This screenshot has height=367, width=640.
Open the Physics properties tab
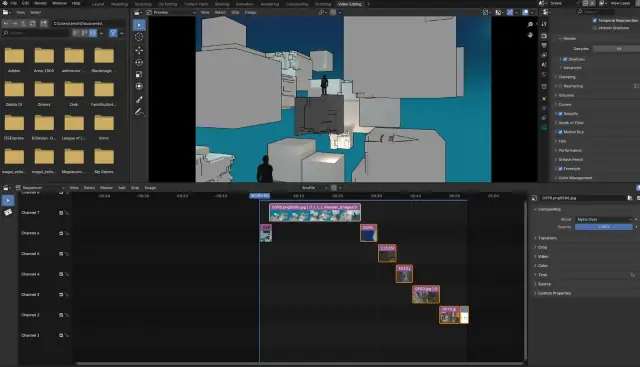[x=544, y=108]
